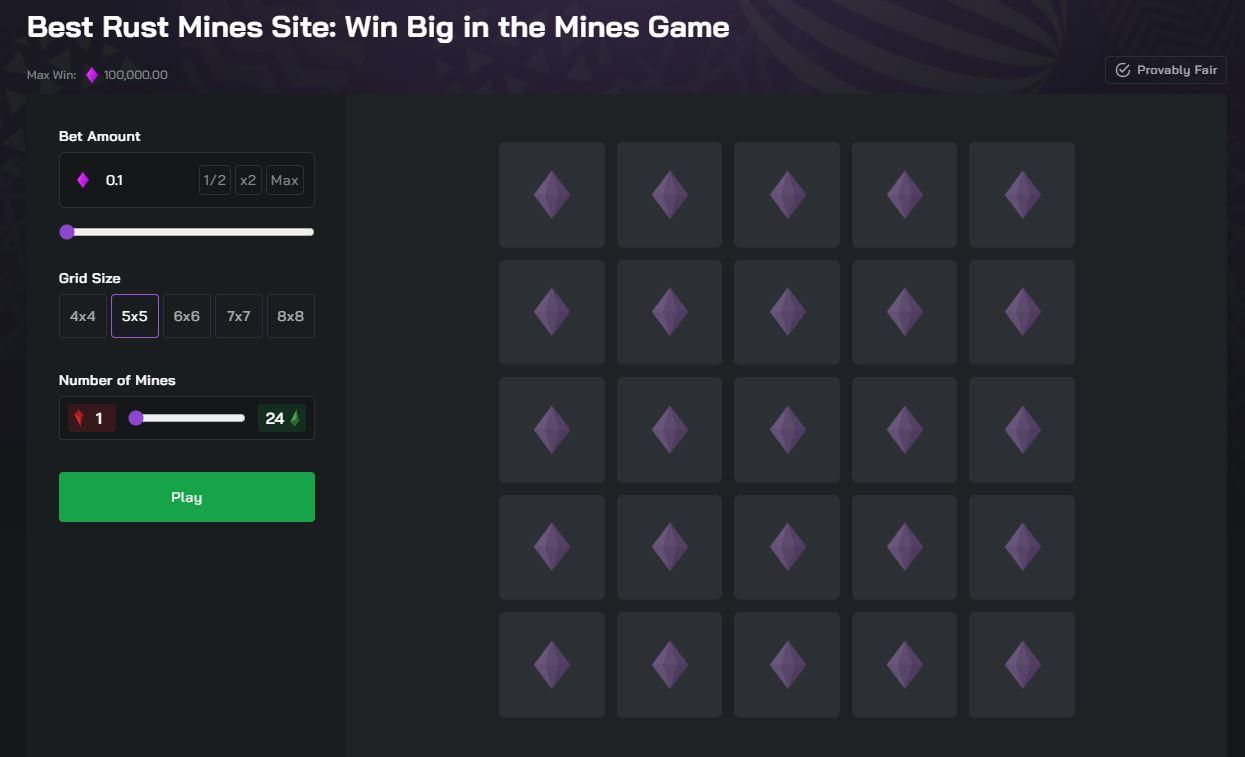Click the pink gem icon in Bet Amount
The height and width of the screenshot is (757, 1245).
pos(83,180)
